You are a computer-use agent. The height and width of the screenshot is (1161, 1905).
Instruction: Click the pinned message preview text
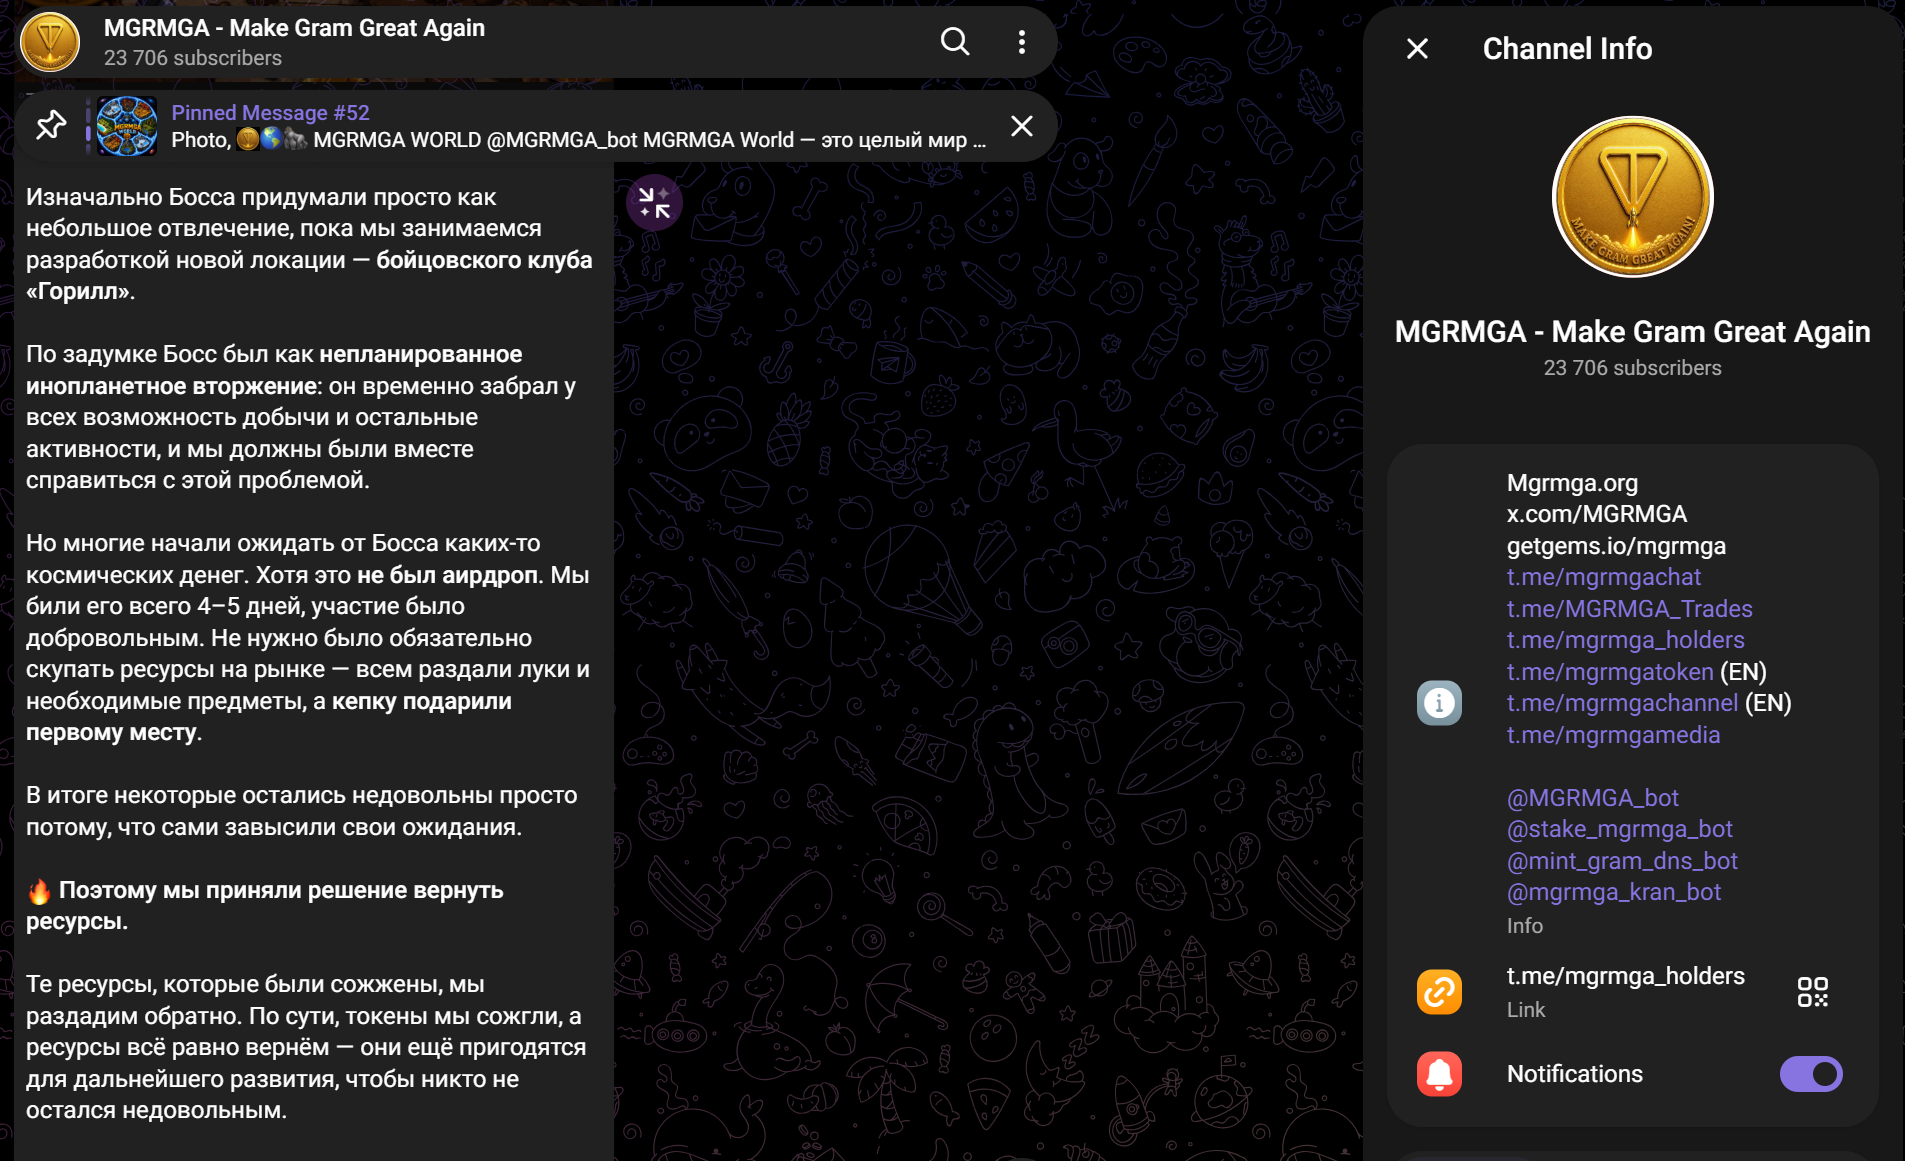[579, 140]
